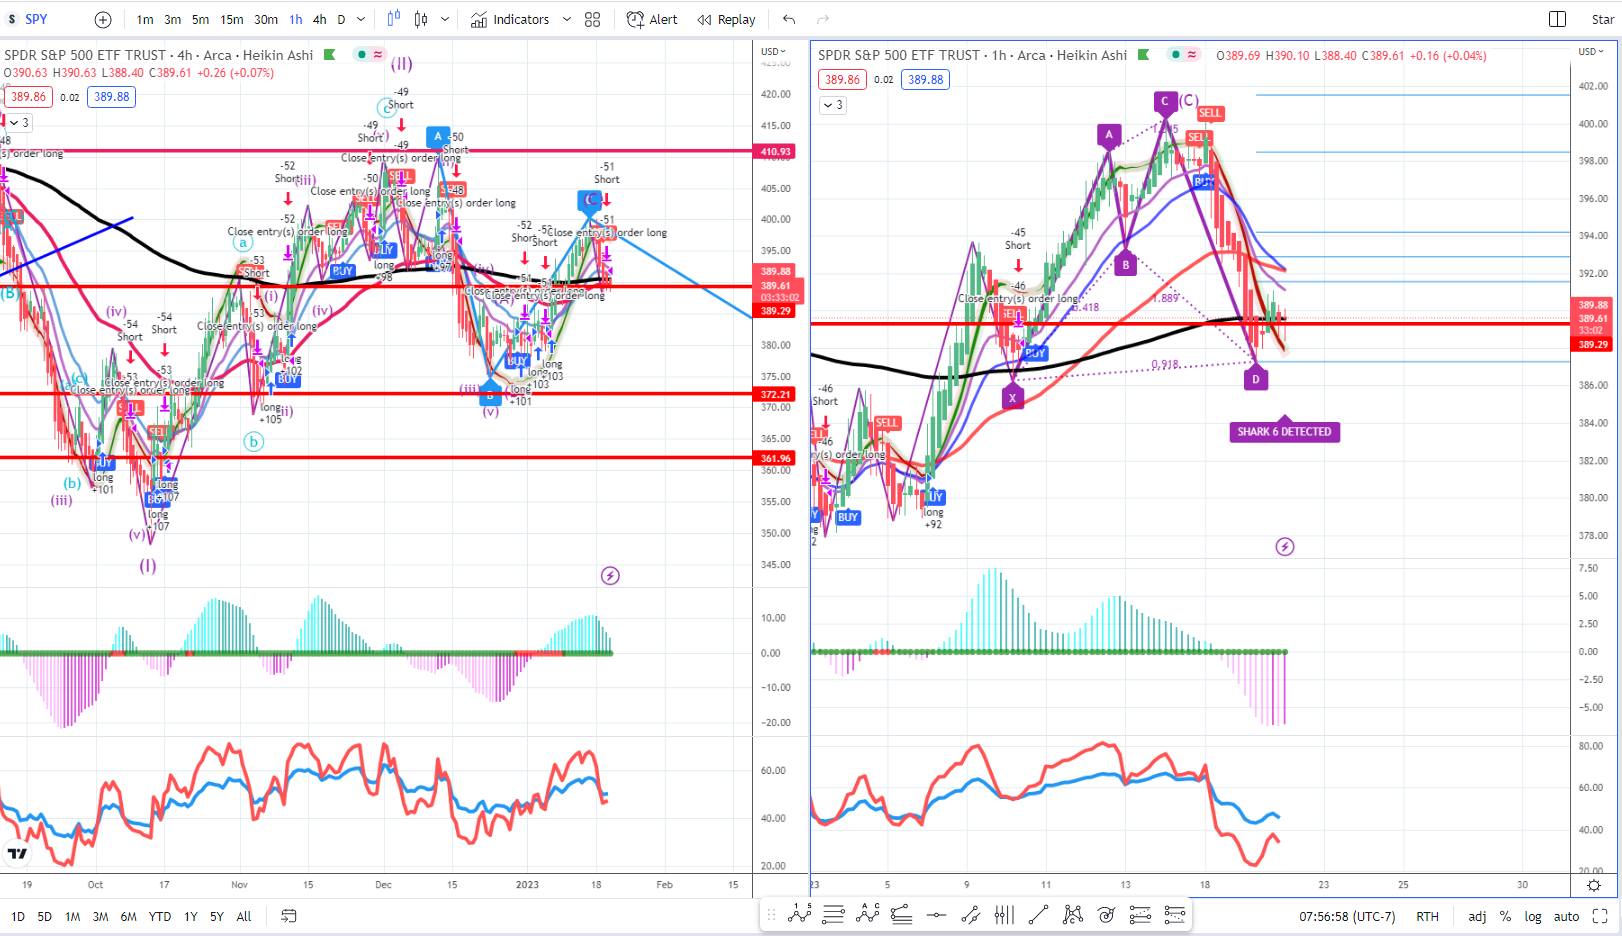Toggle percent scale mode
The image size is (1622, 936).
click(1505, 916)
